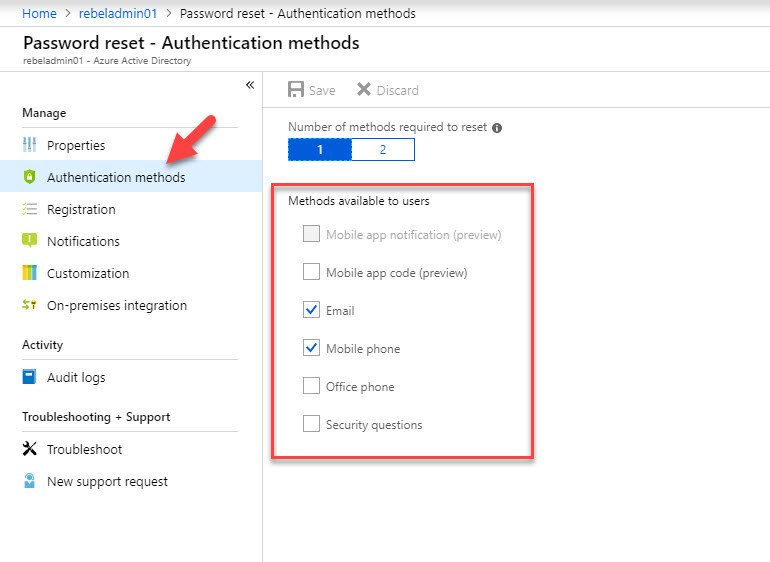Screen dimensions: 770x562
Task: Go to Home breadcrumb link
Action: (39, 13)
